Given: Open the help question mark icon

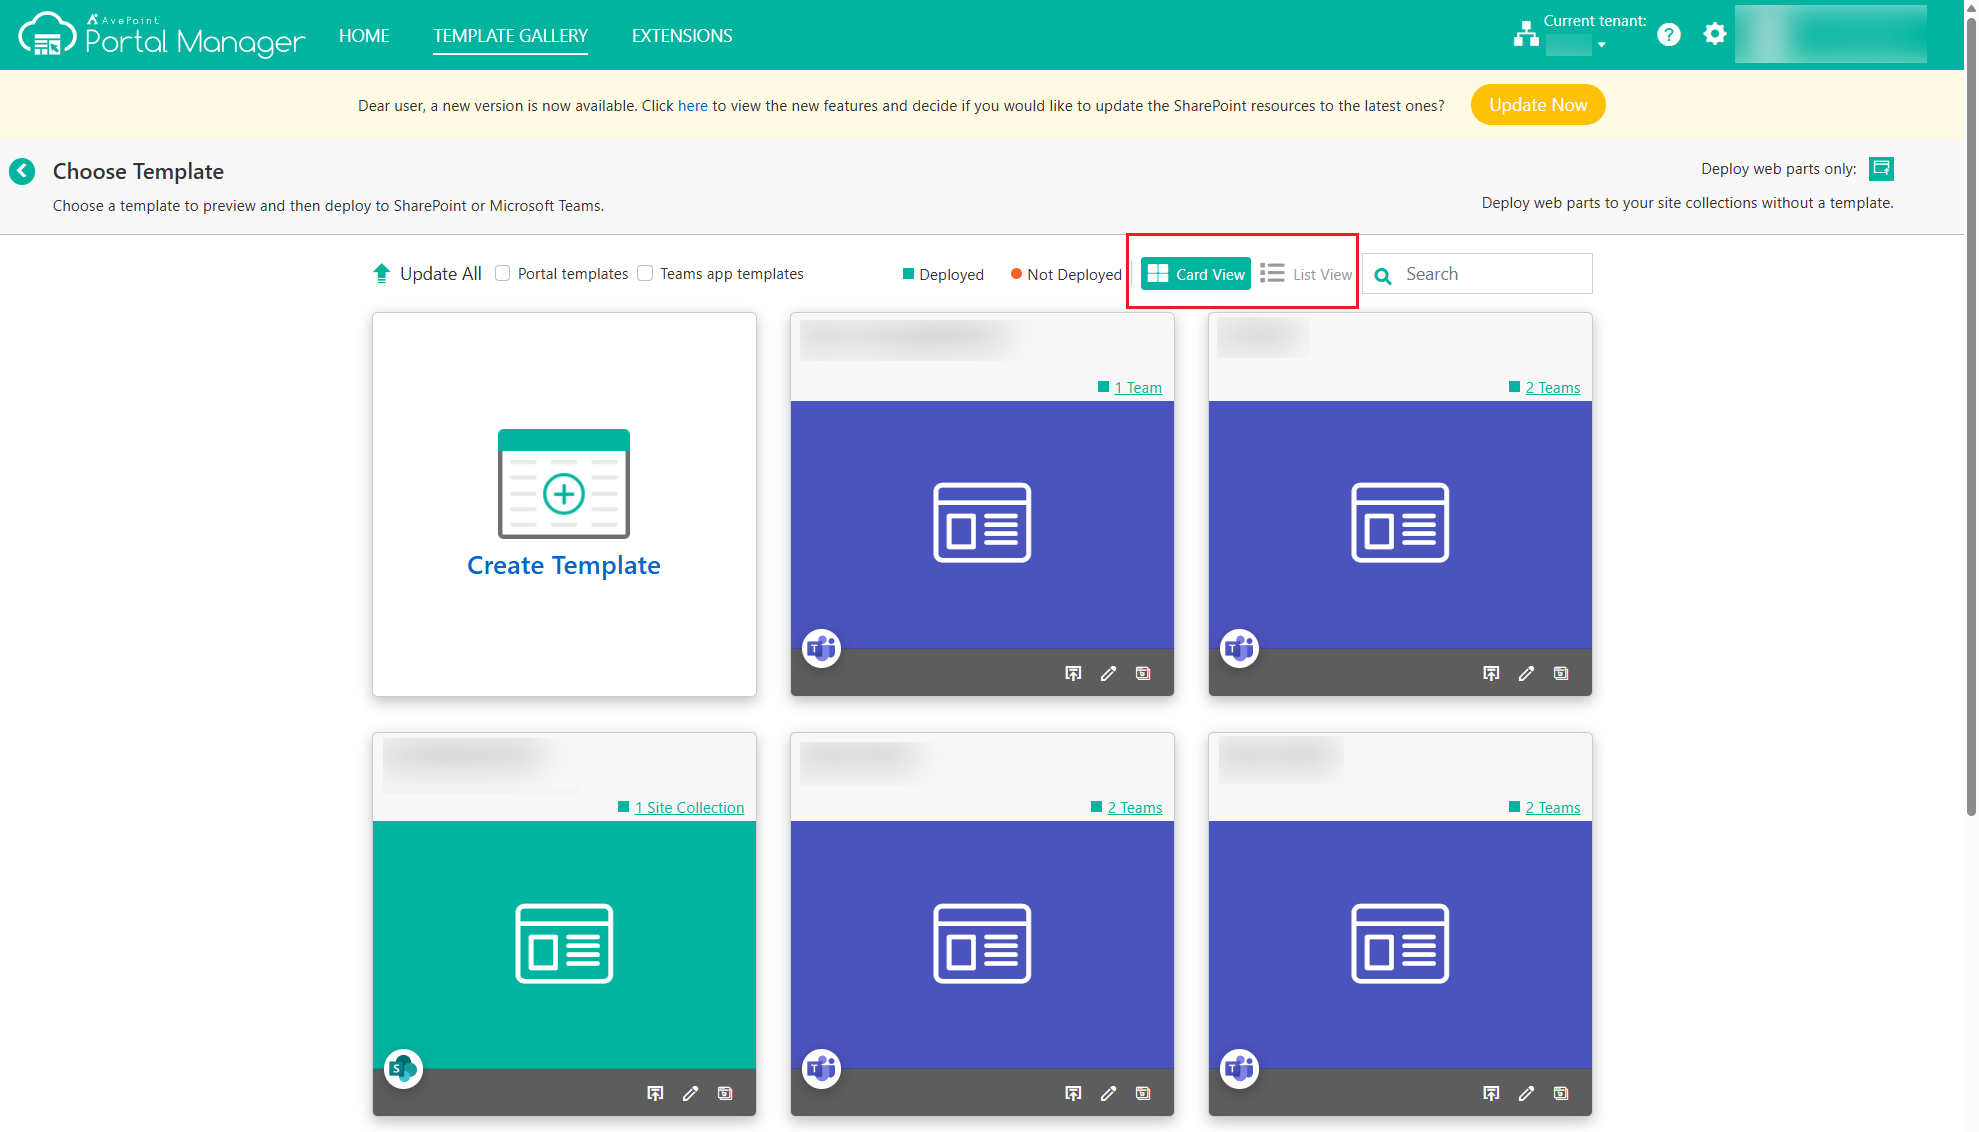Looking at the screenshot, I should [x=1668, y=35].
